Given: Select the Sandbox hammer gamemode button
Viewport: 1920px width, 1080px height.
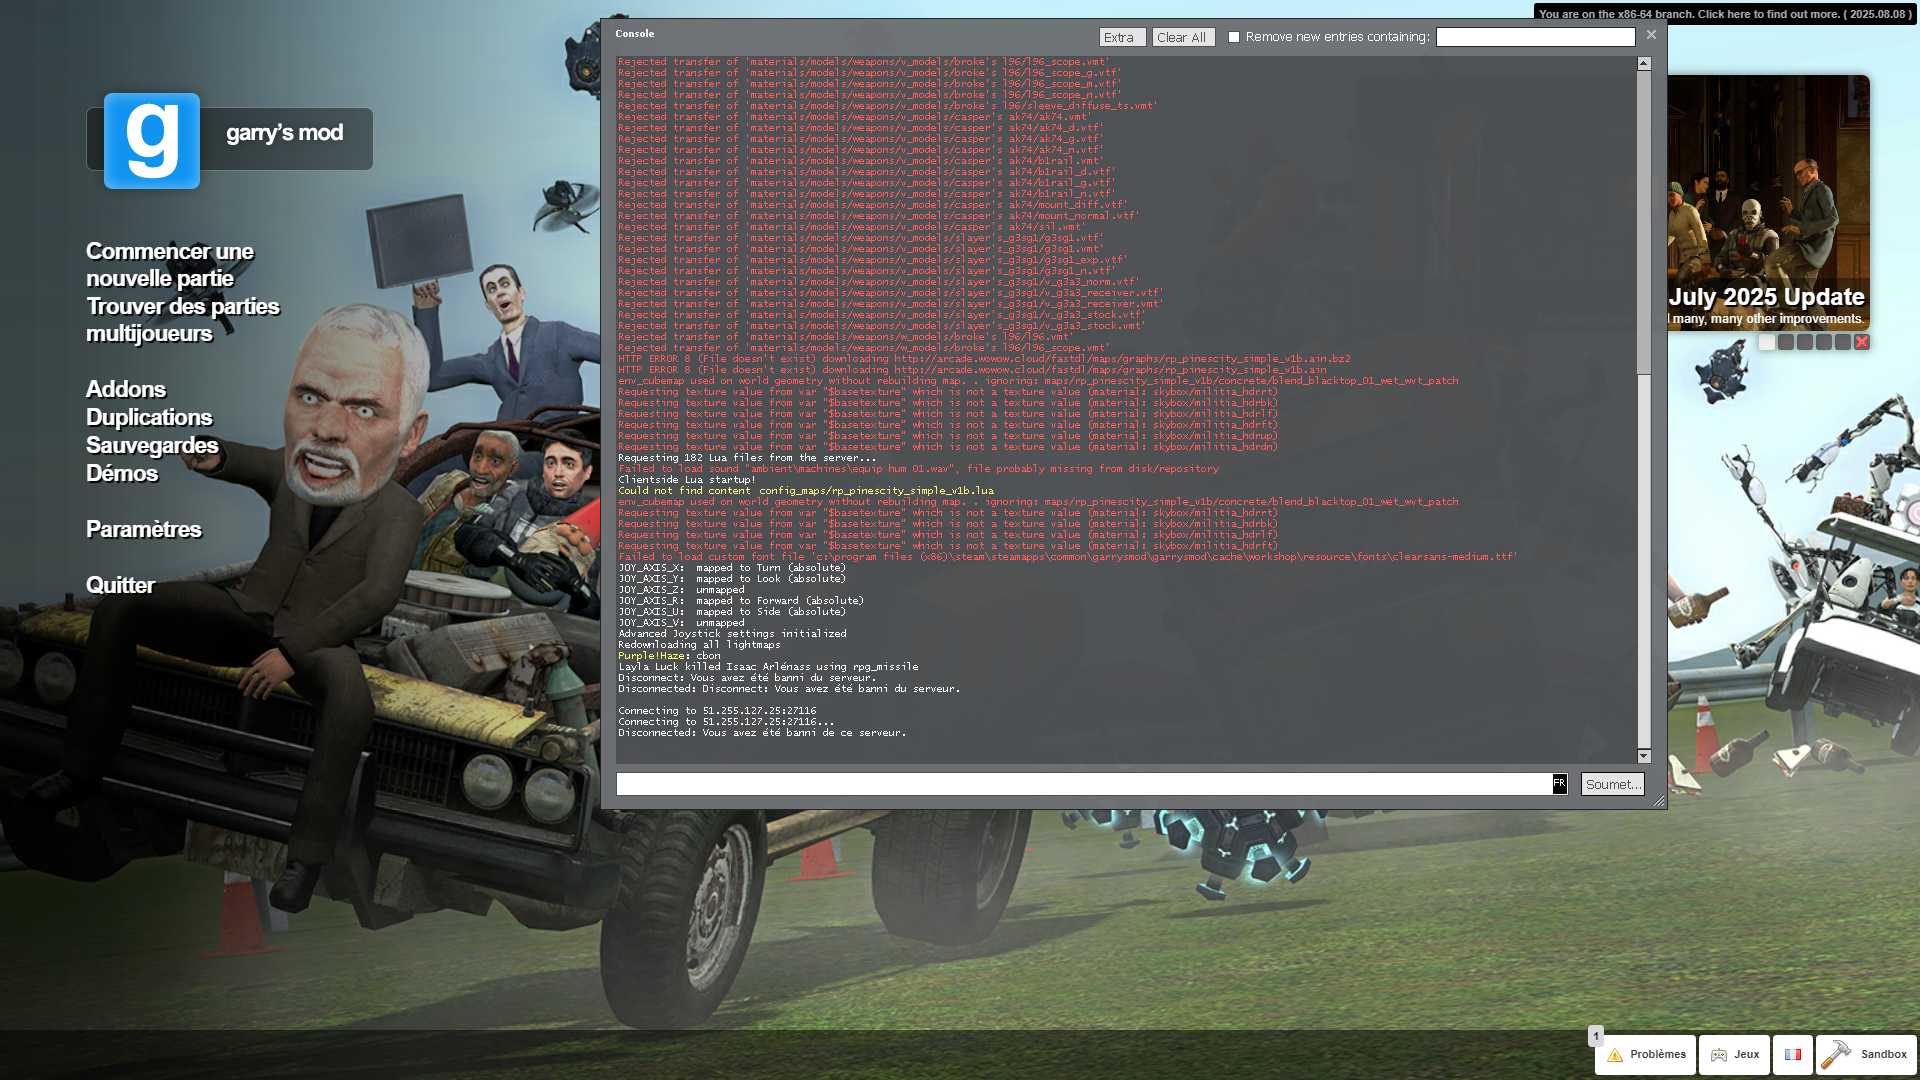Looking at the screenshot, I should 1866,1054.
